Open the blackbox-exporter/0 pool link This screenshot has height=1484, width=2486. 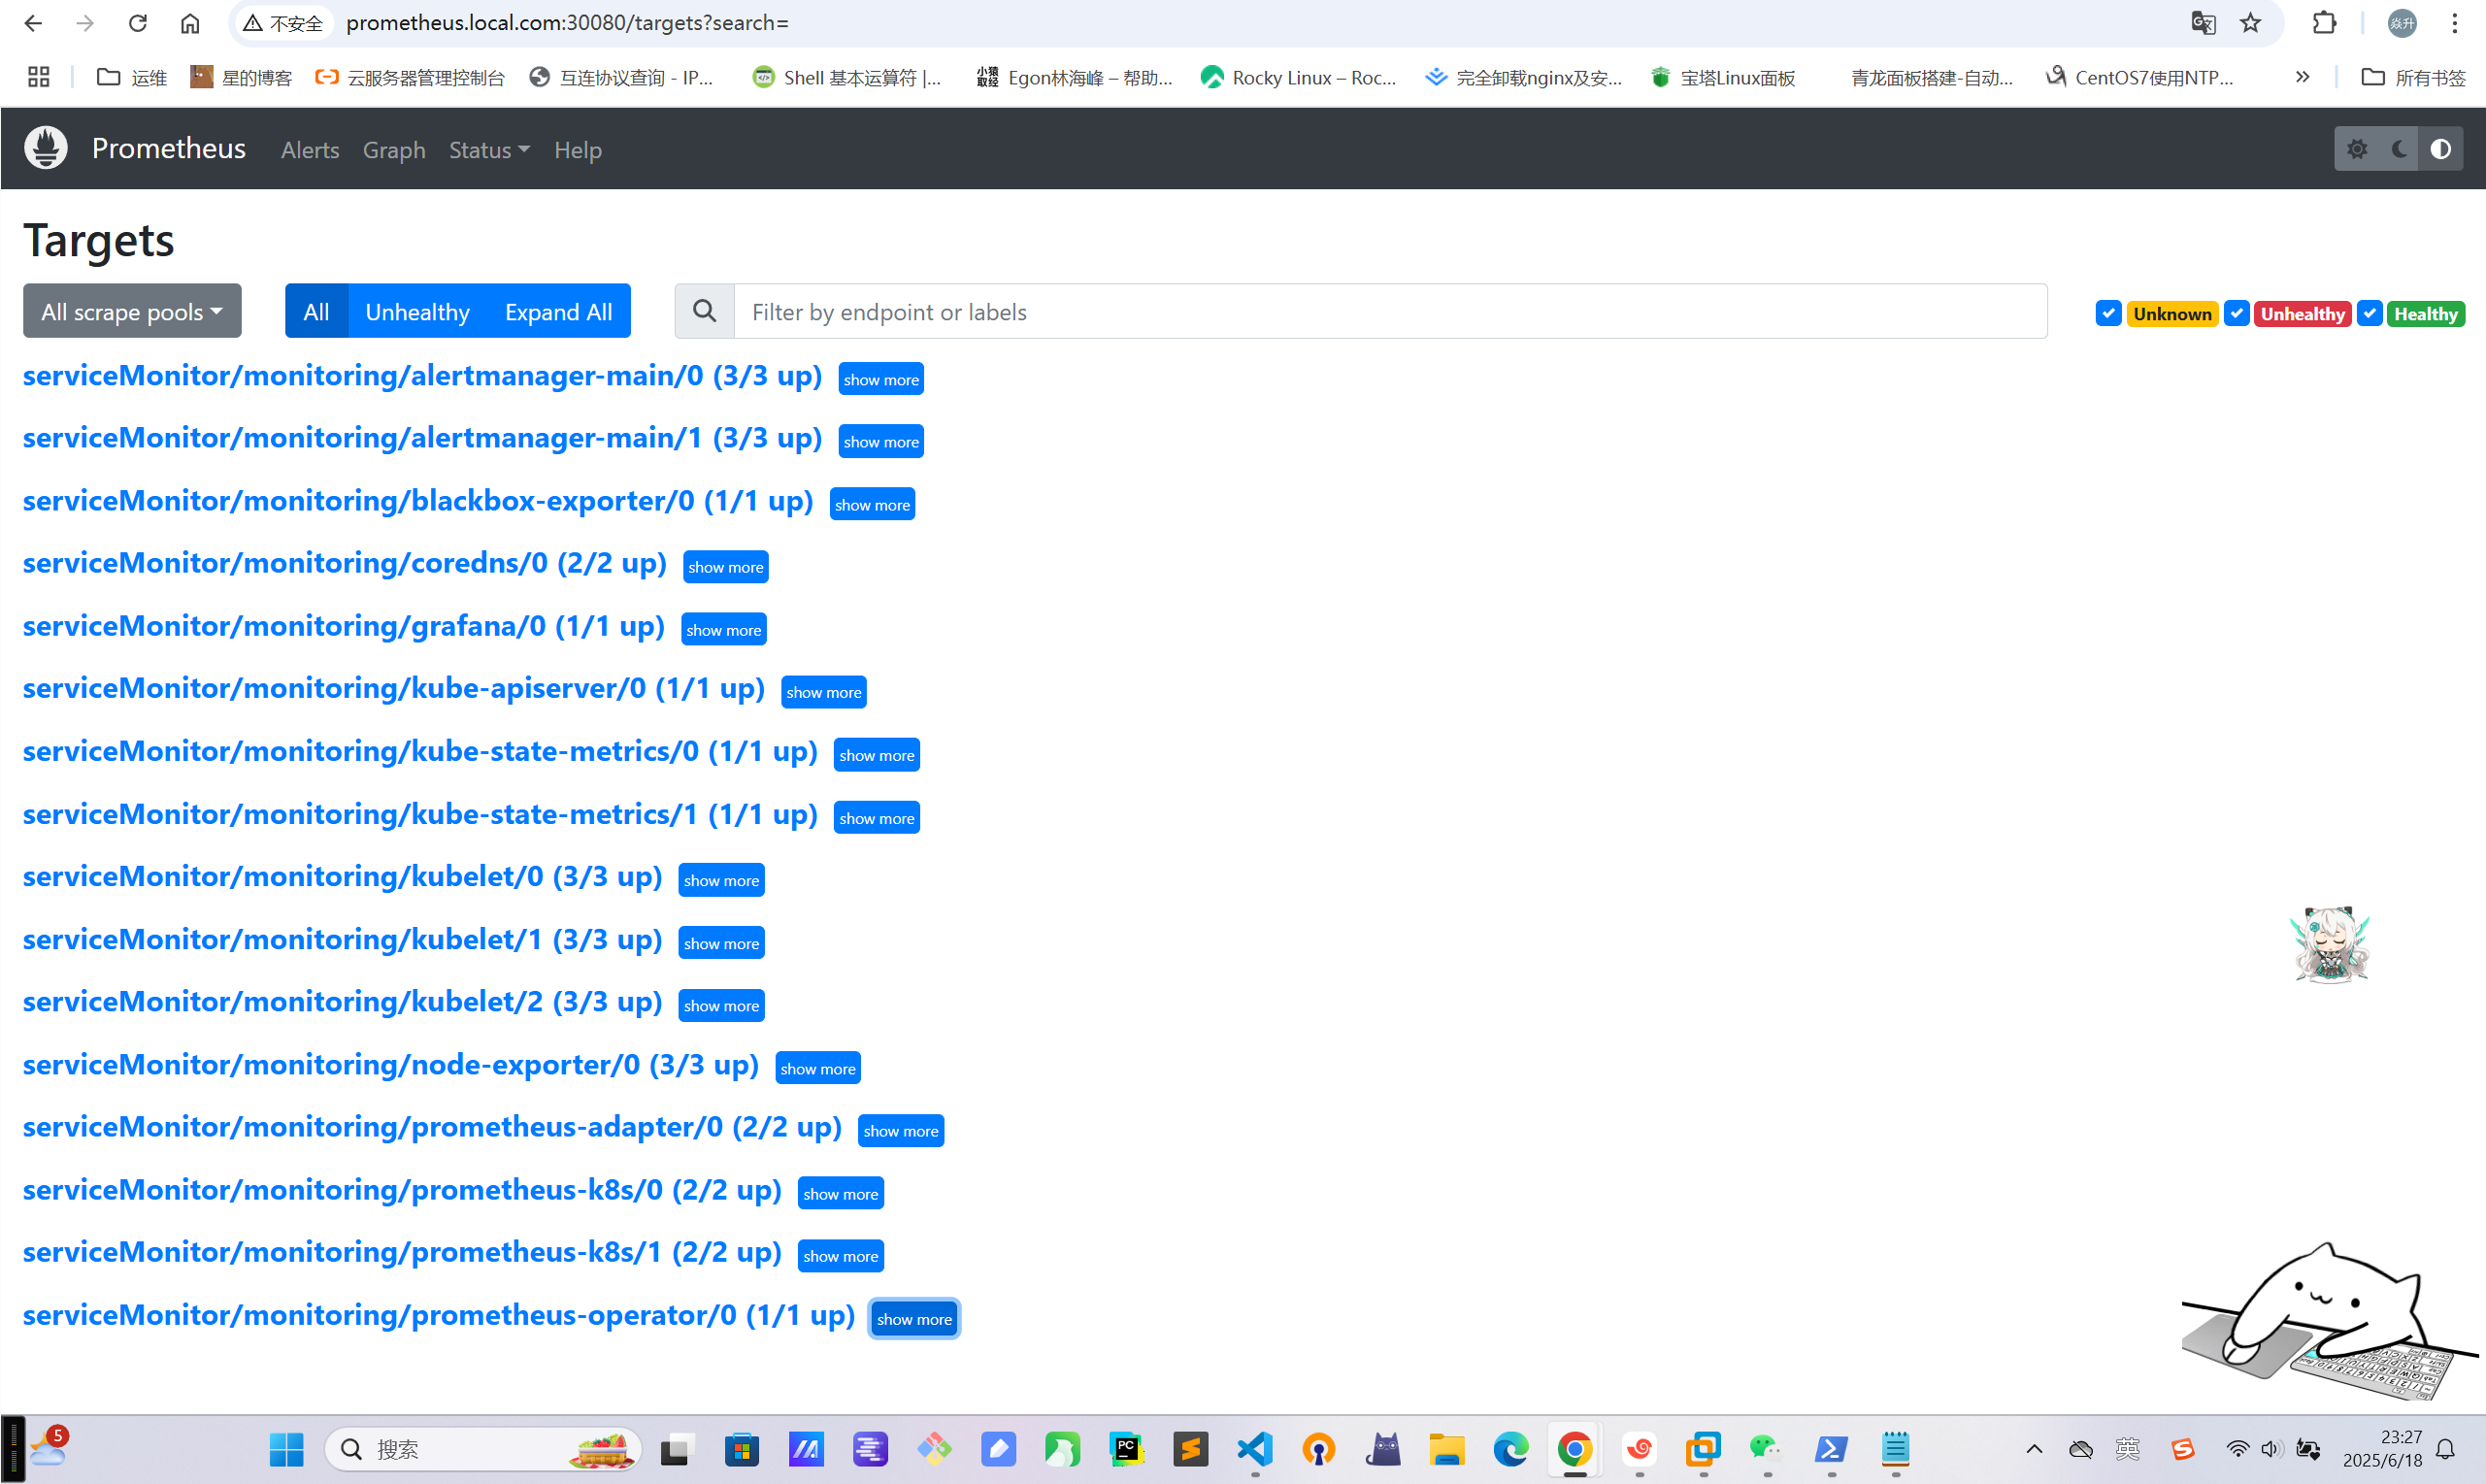[x=418, y=500]
